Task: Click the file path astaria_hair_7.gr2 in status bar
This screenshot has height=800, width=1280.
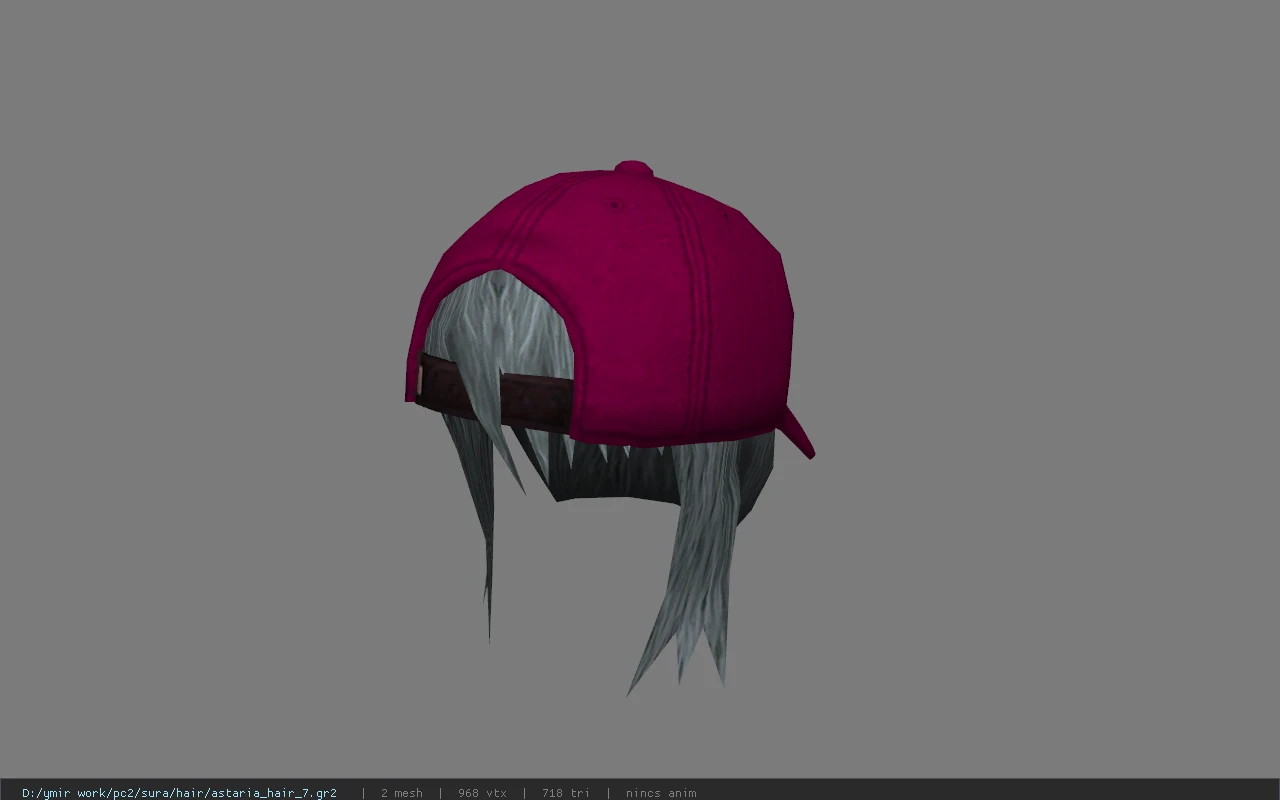Action: coord(179,793)
